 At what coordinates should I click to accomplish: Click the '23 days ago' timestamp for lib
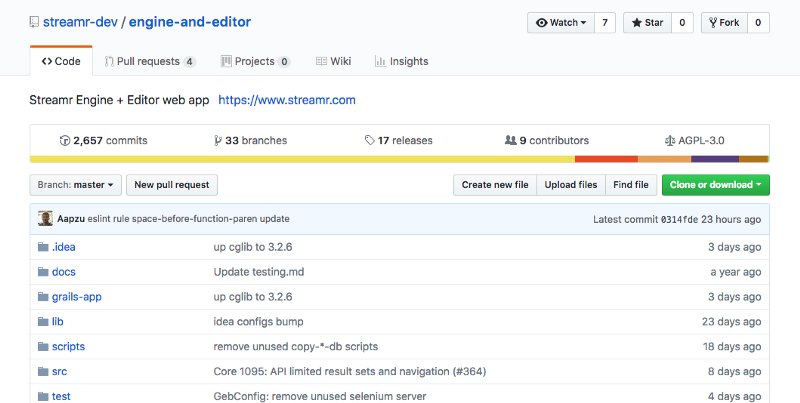(732, 321)
